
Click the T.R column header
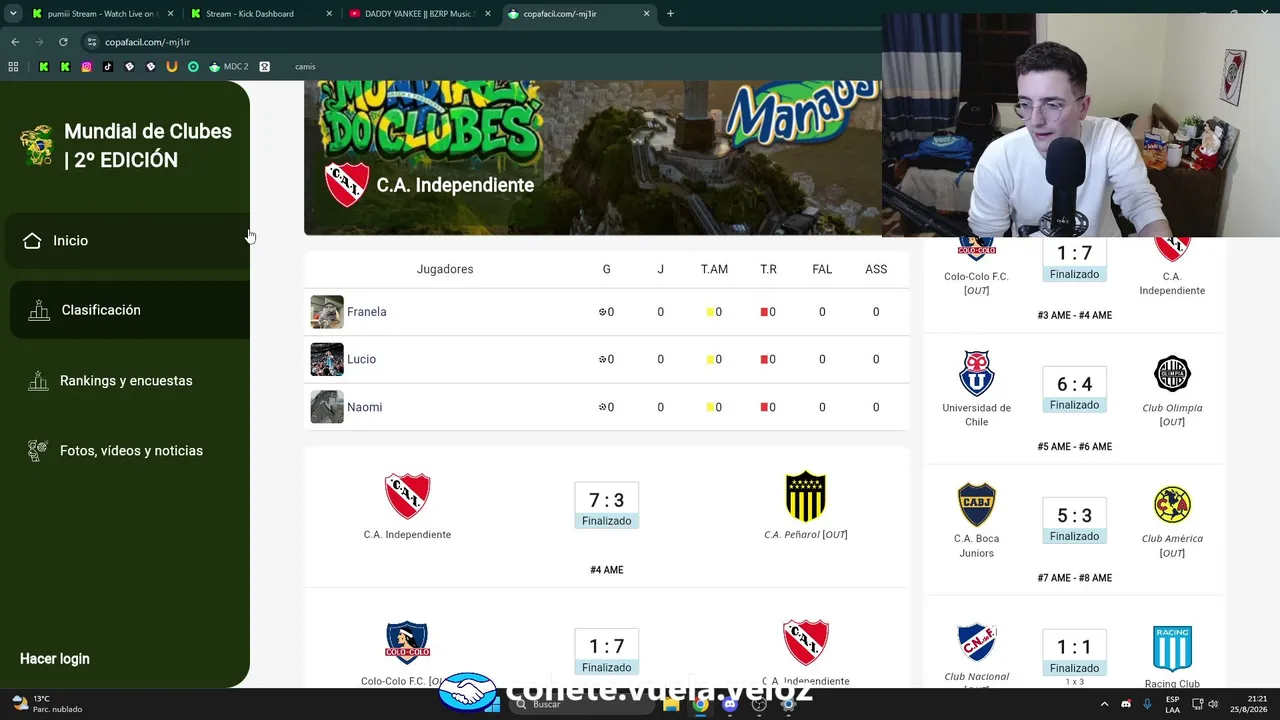coord(768,269)
